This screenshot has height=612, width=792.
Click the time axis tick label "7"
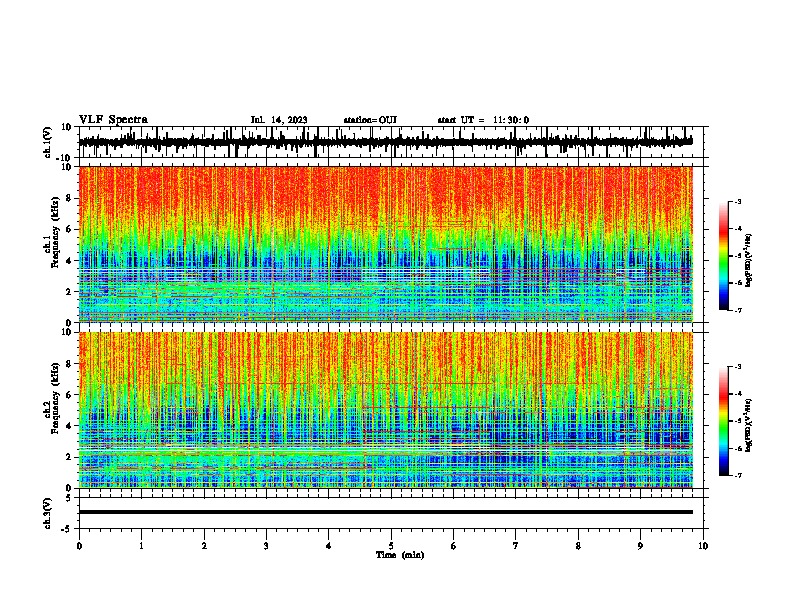tap(516, 546)
